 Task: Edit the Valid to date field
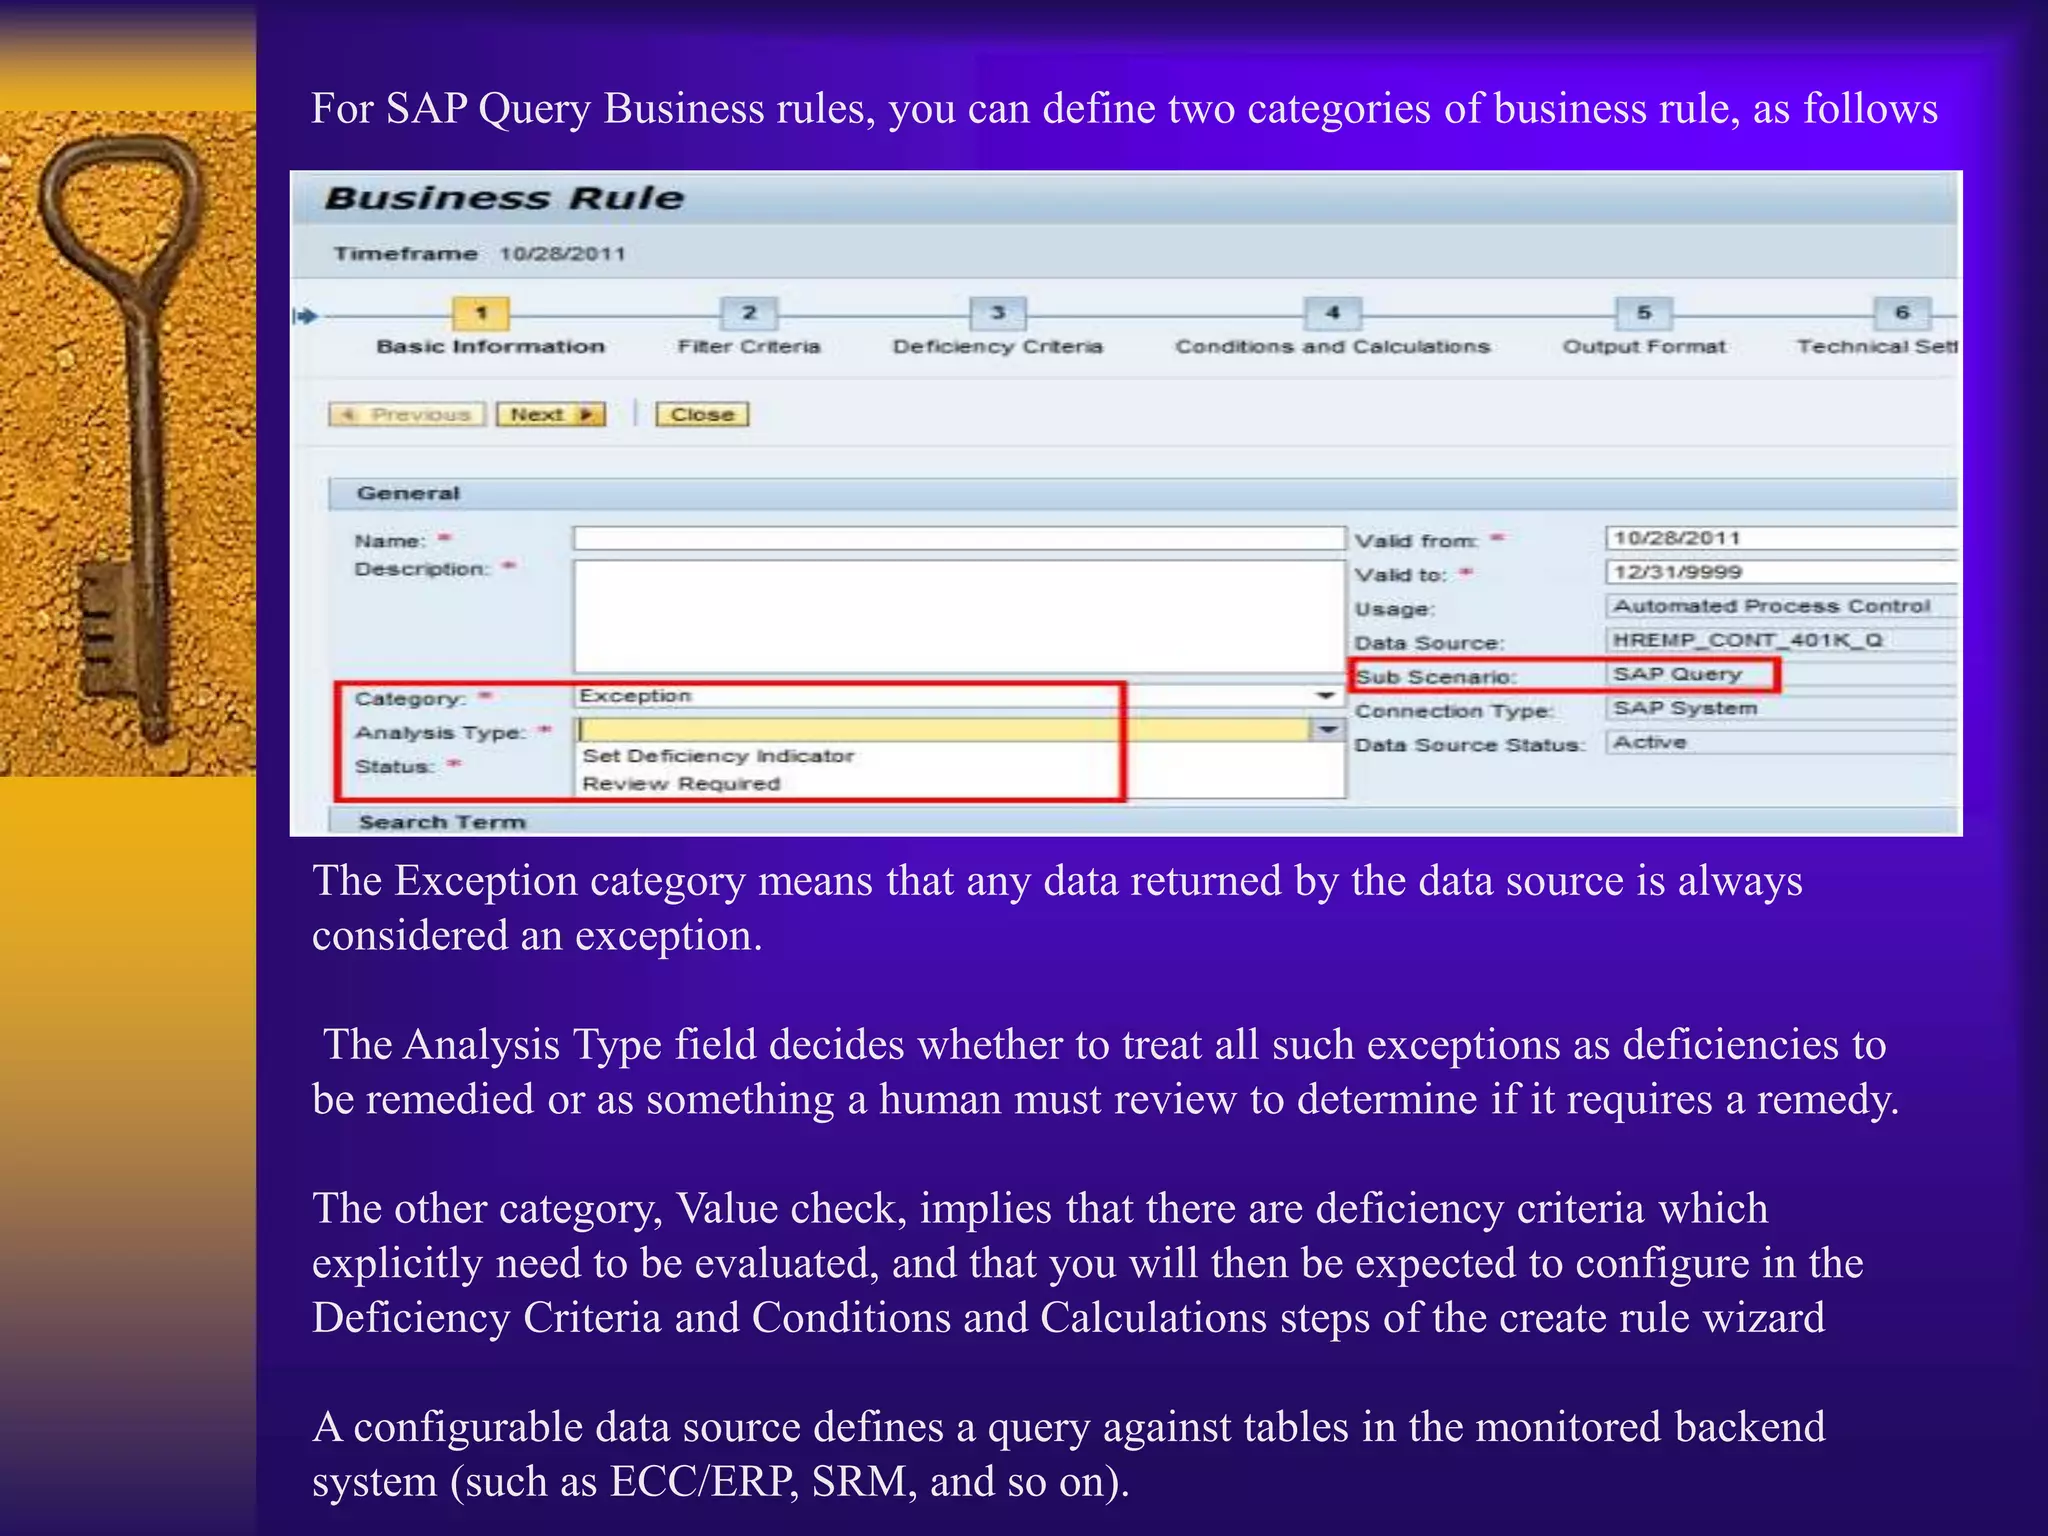[x=1780, y=572]
